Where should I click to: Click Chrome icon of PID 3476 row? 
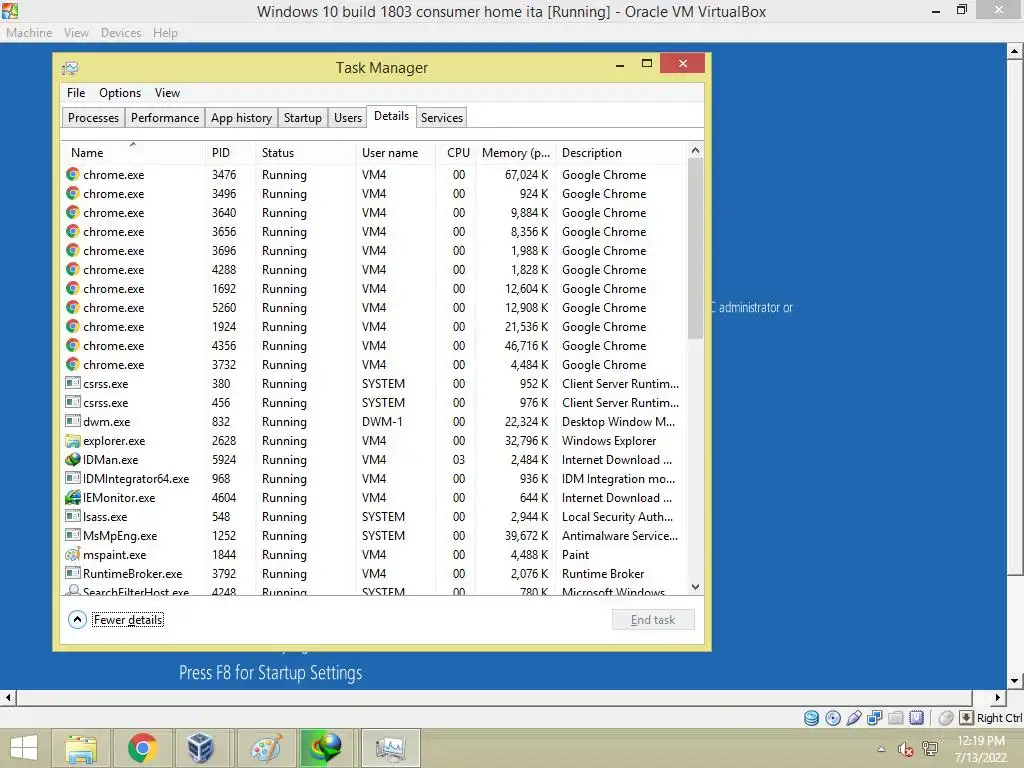point(72,174)
